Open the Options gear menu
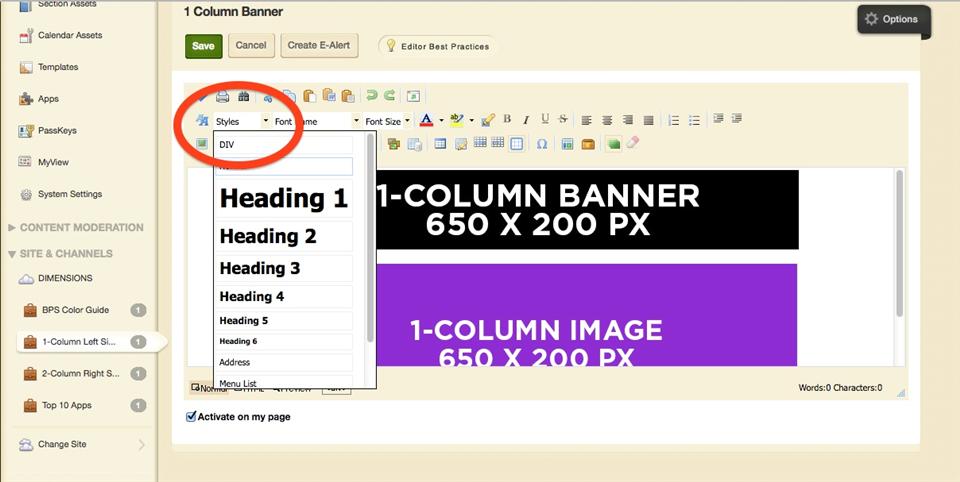This screenshot has width=960, height=482. pos(893,19)
